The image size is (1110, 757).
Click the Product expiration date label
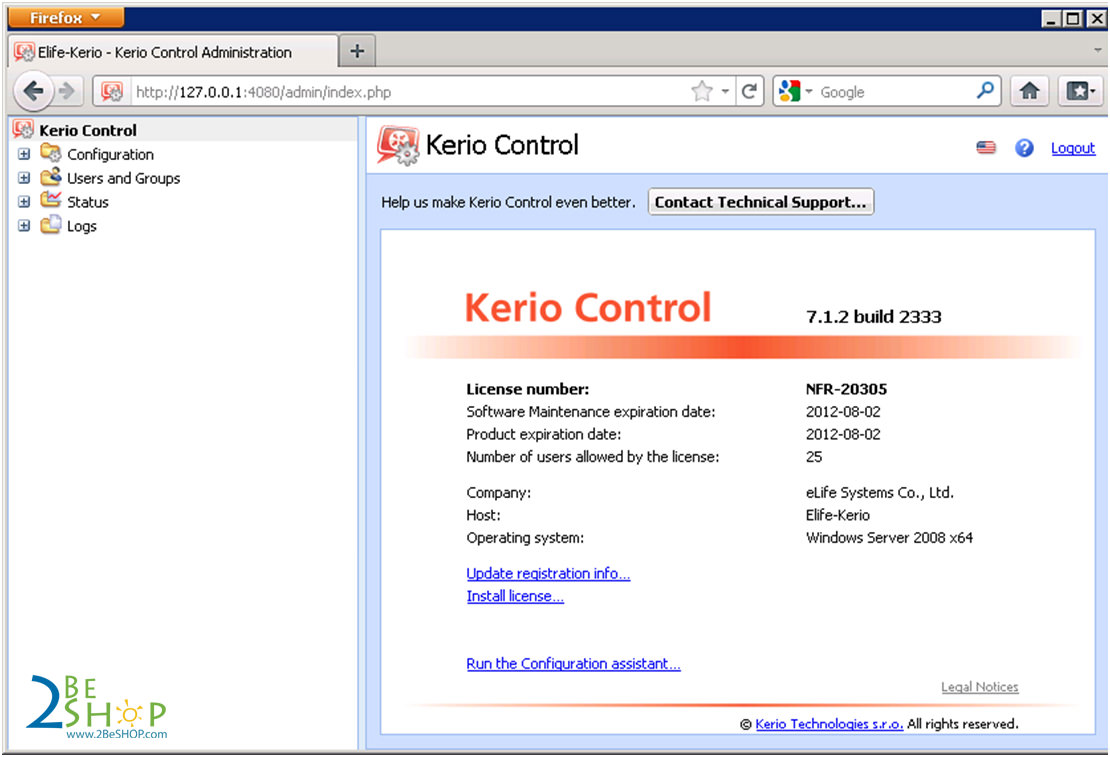[543, 434]
